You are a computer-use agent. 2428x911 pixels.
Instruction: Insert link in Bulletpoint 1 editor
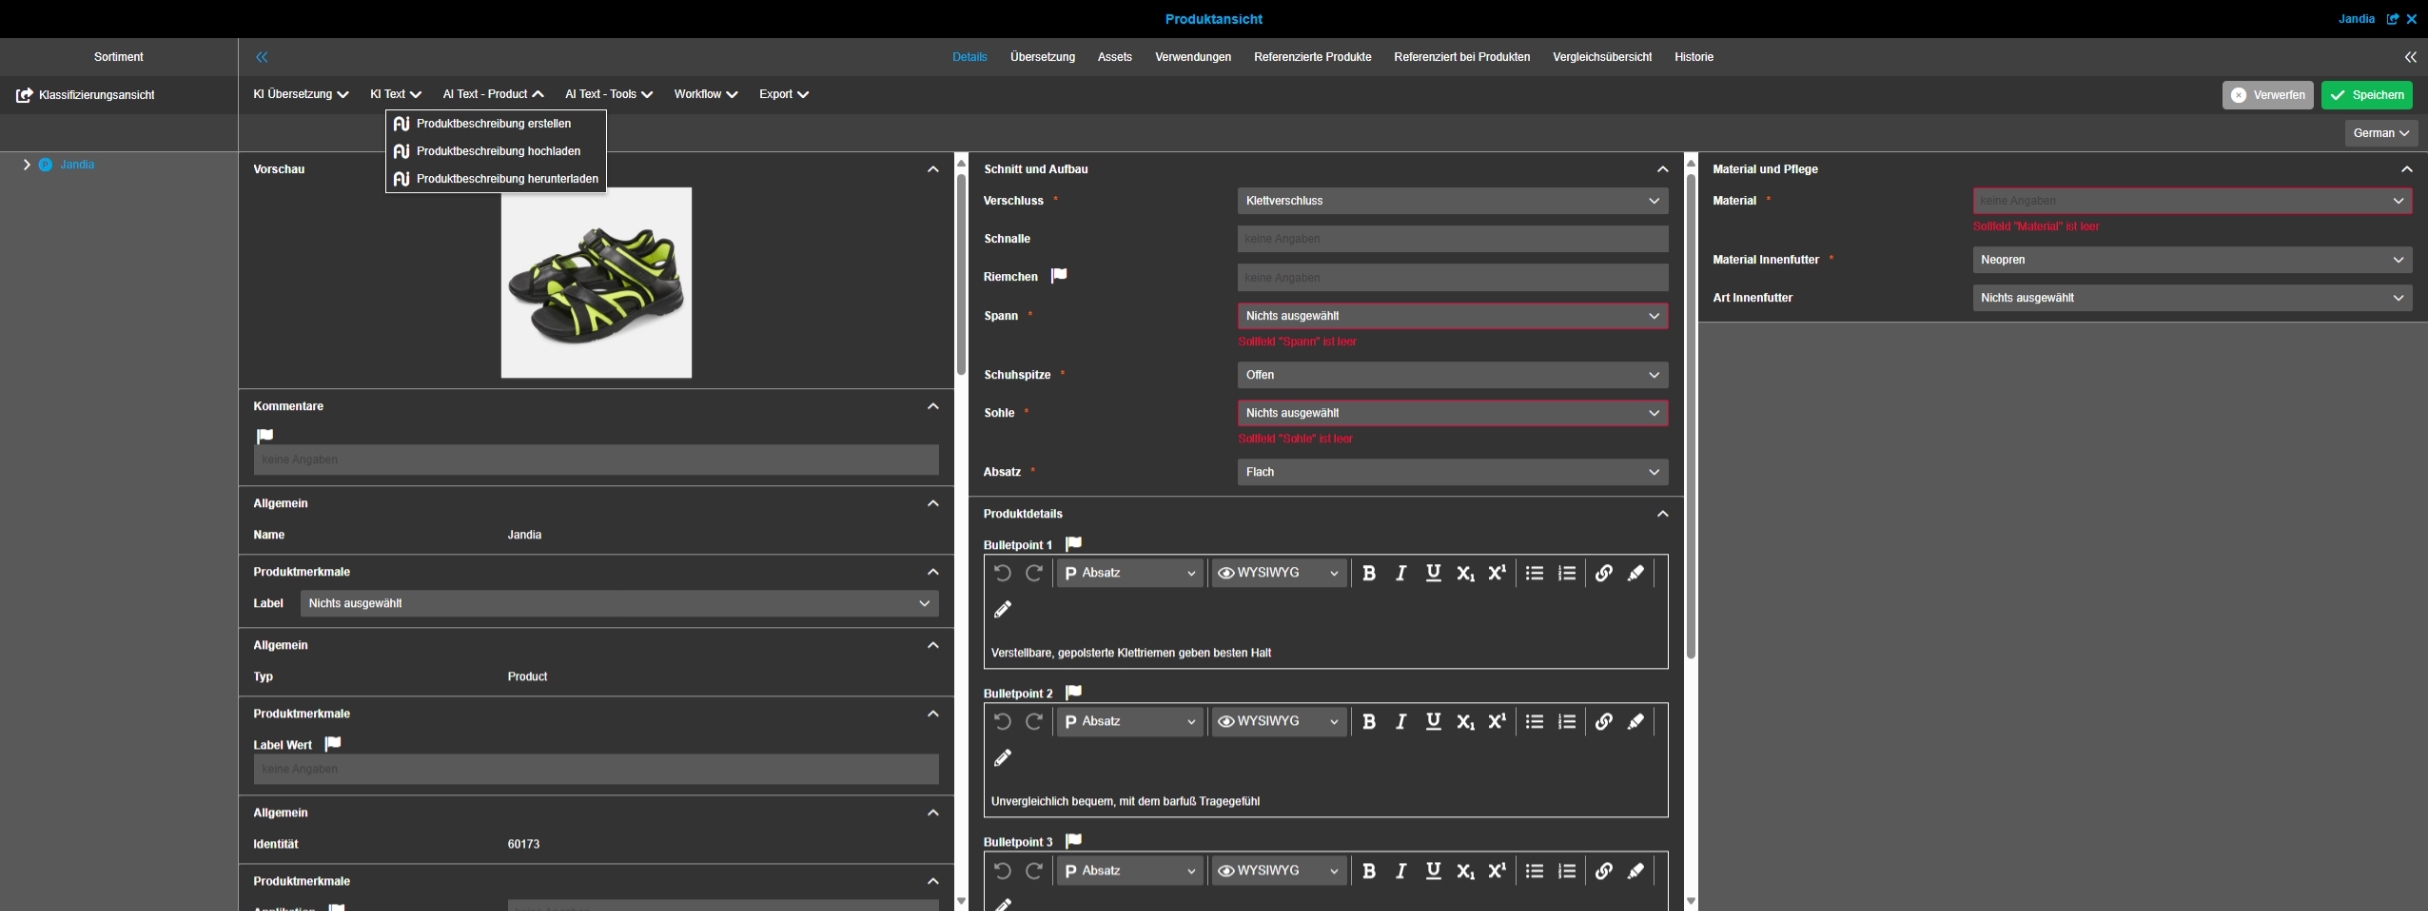click(x=1603, y=573)
